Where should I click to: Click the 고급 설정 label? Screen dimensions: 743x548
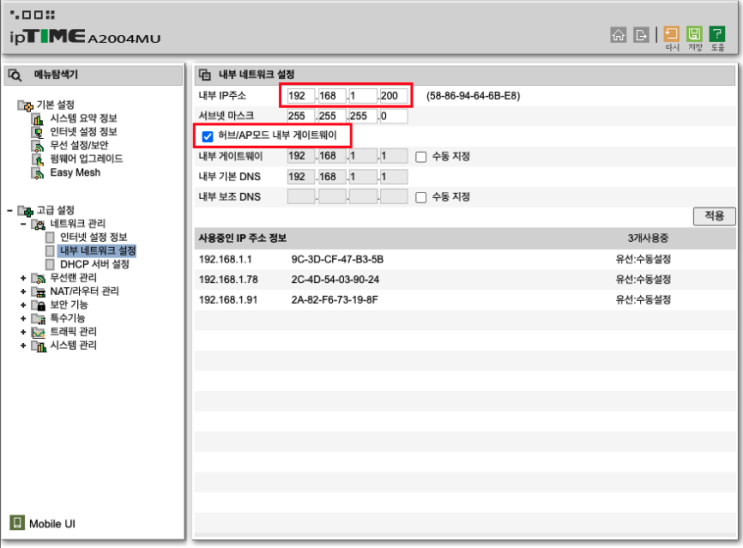pos(55,210)
